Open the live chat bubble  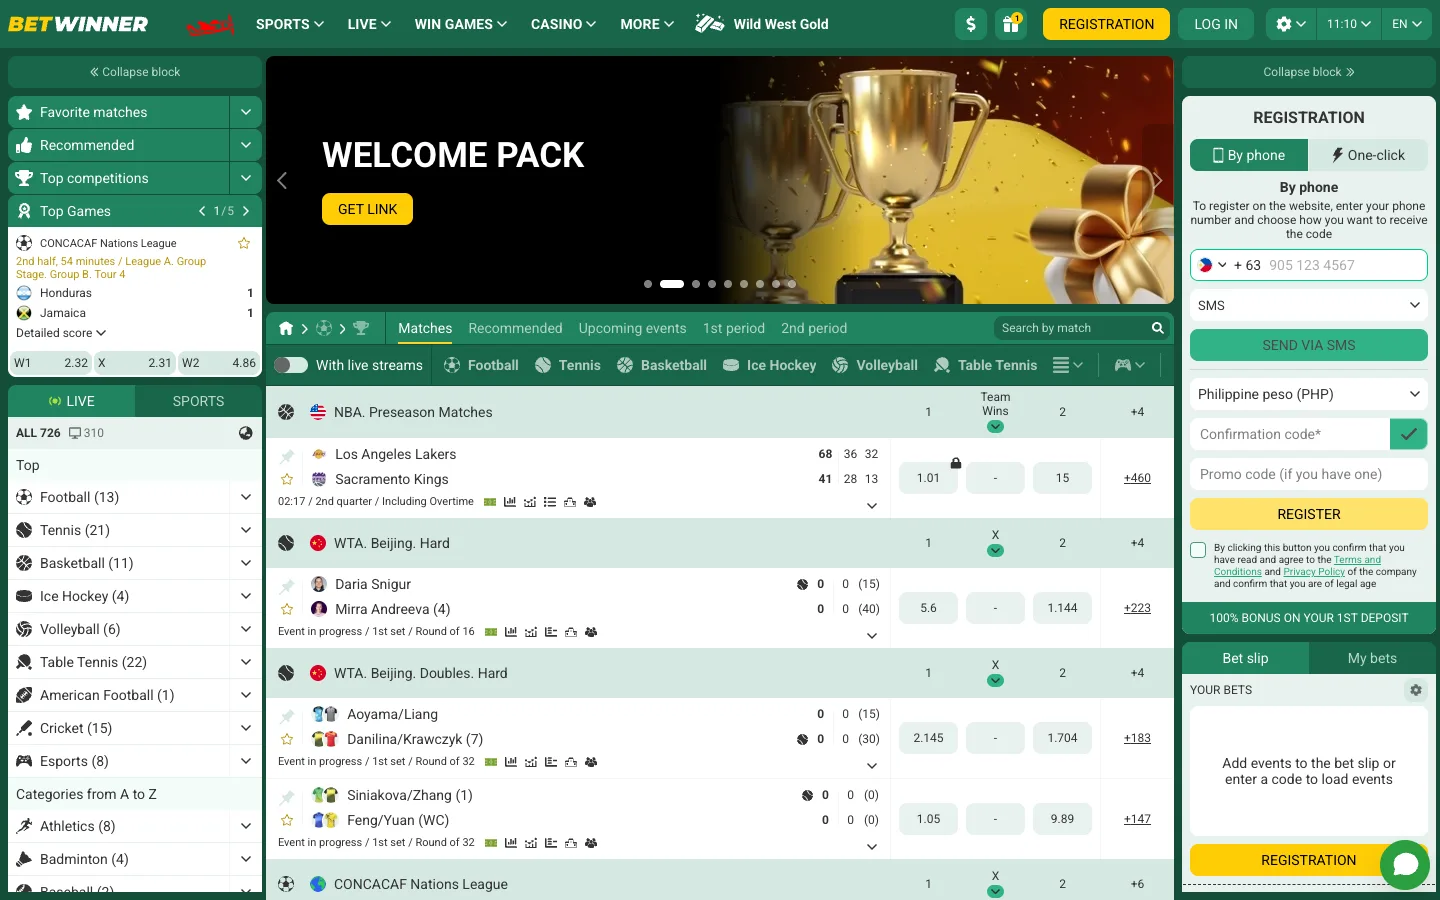[x=1405, y=865]
